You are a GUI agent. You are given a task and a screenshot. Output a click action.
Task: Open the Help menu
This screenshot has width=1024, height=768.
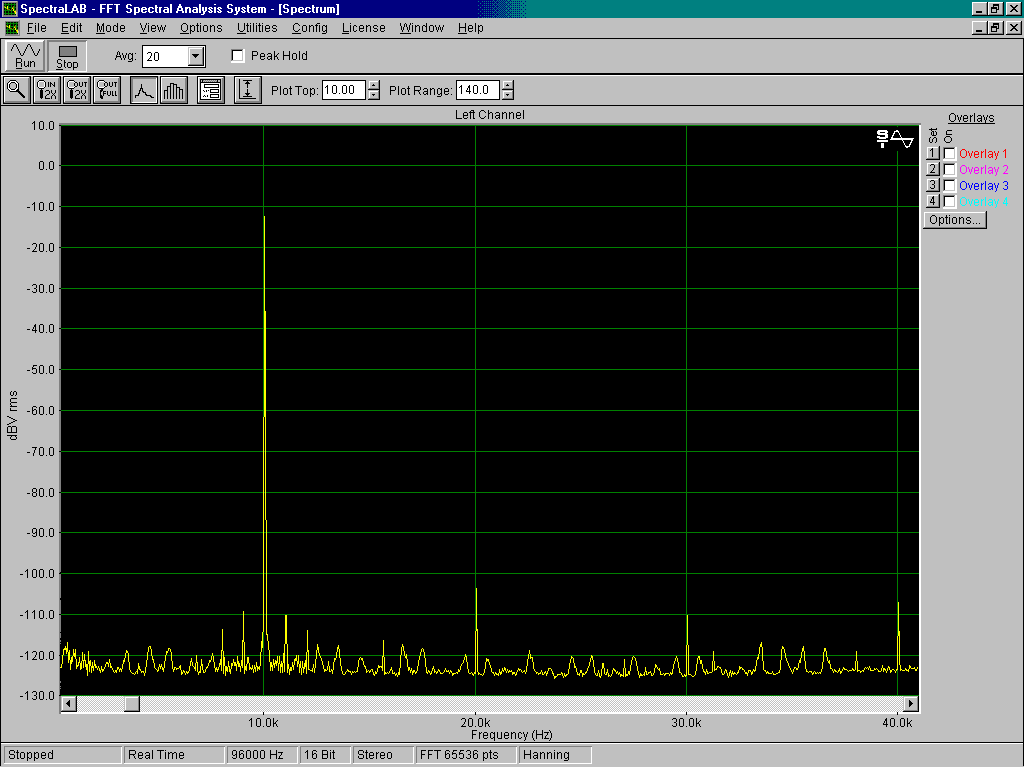pos(470,28)
